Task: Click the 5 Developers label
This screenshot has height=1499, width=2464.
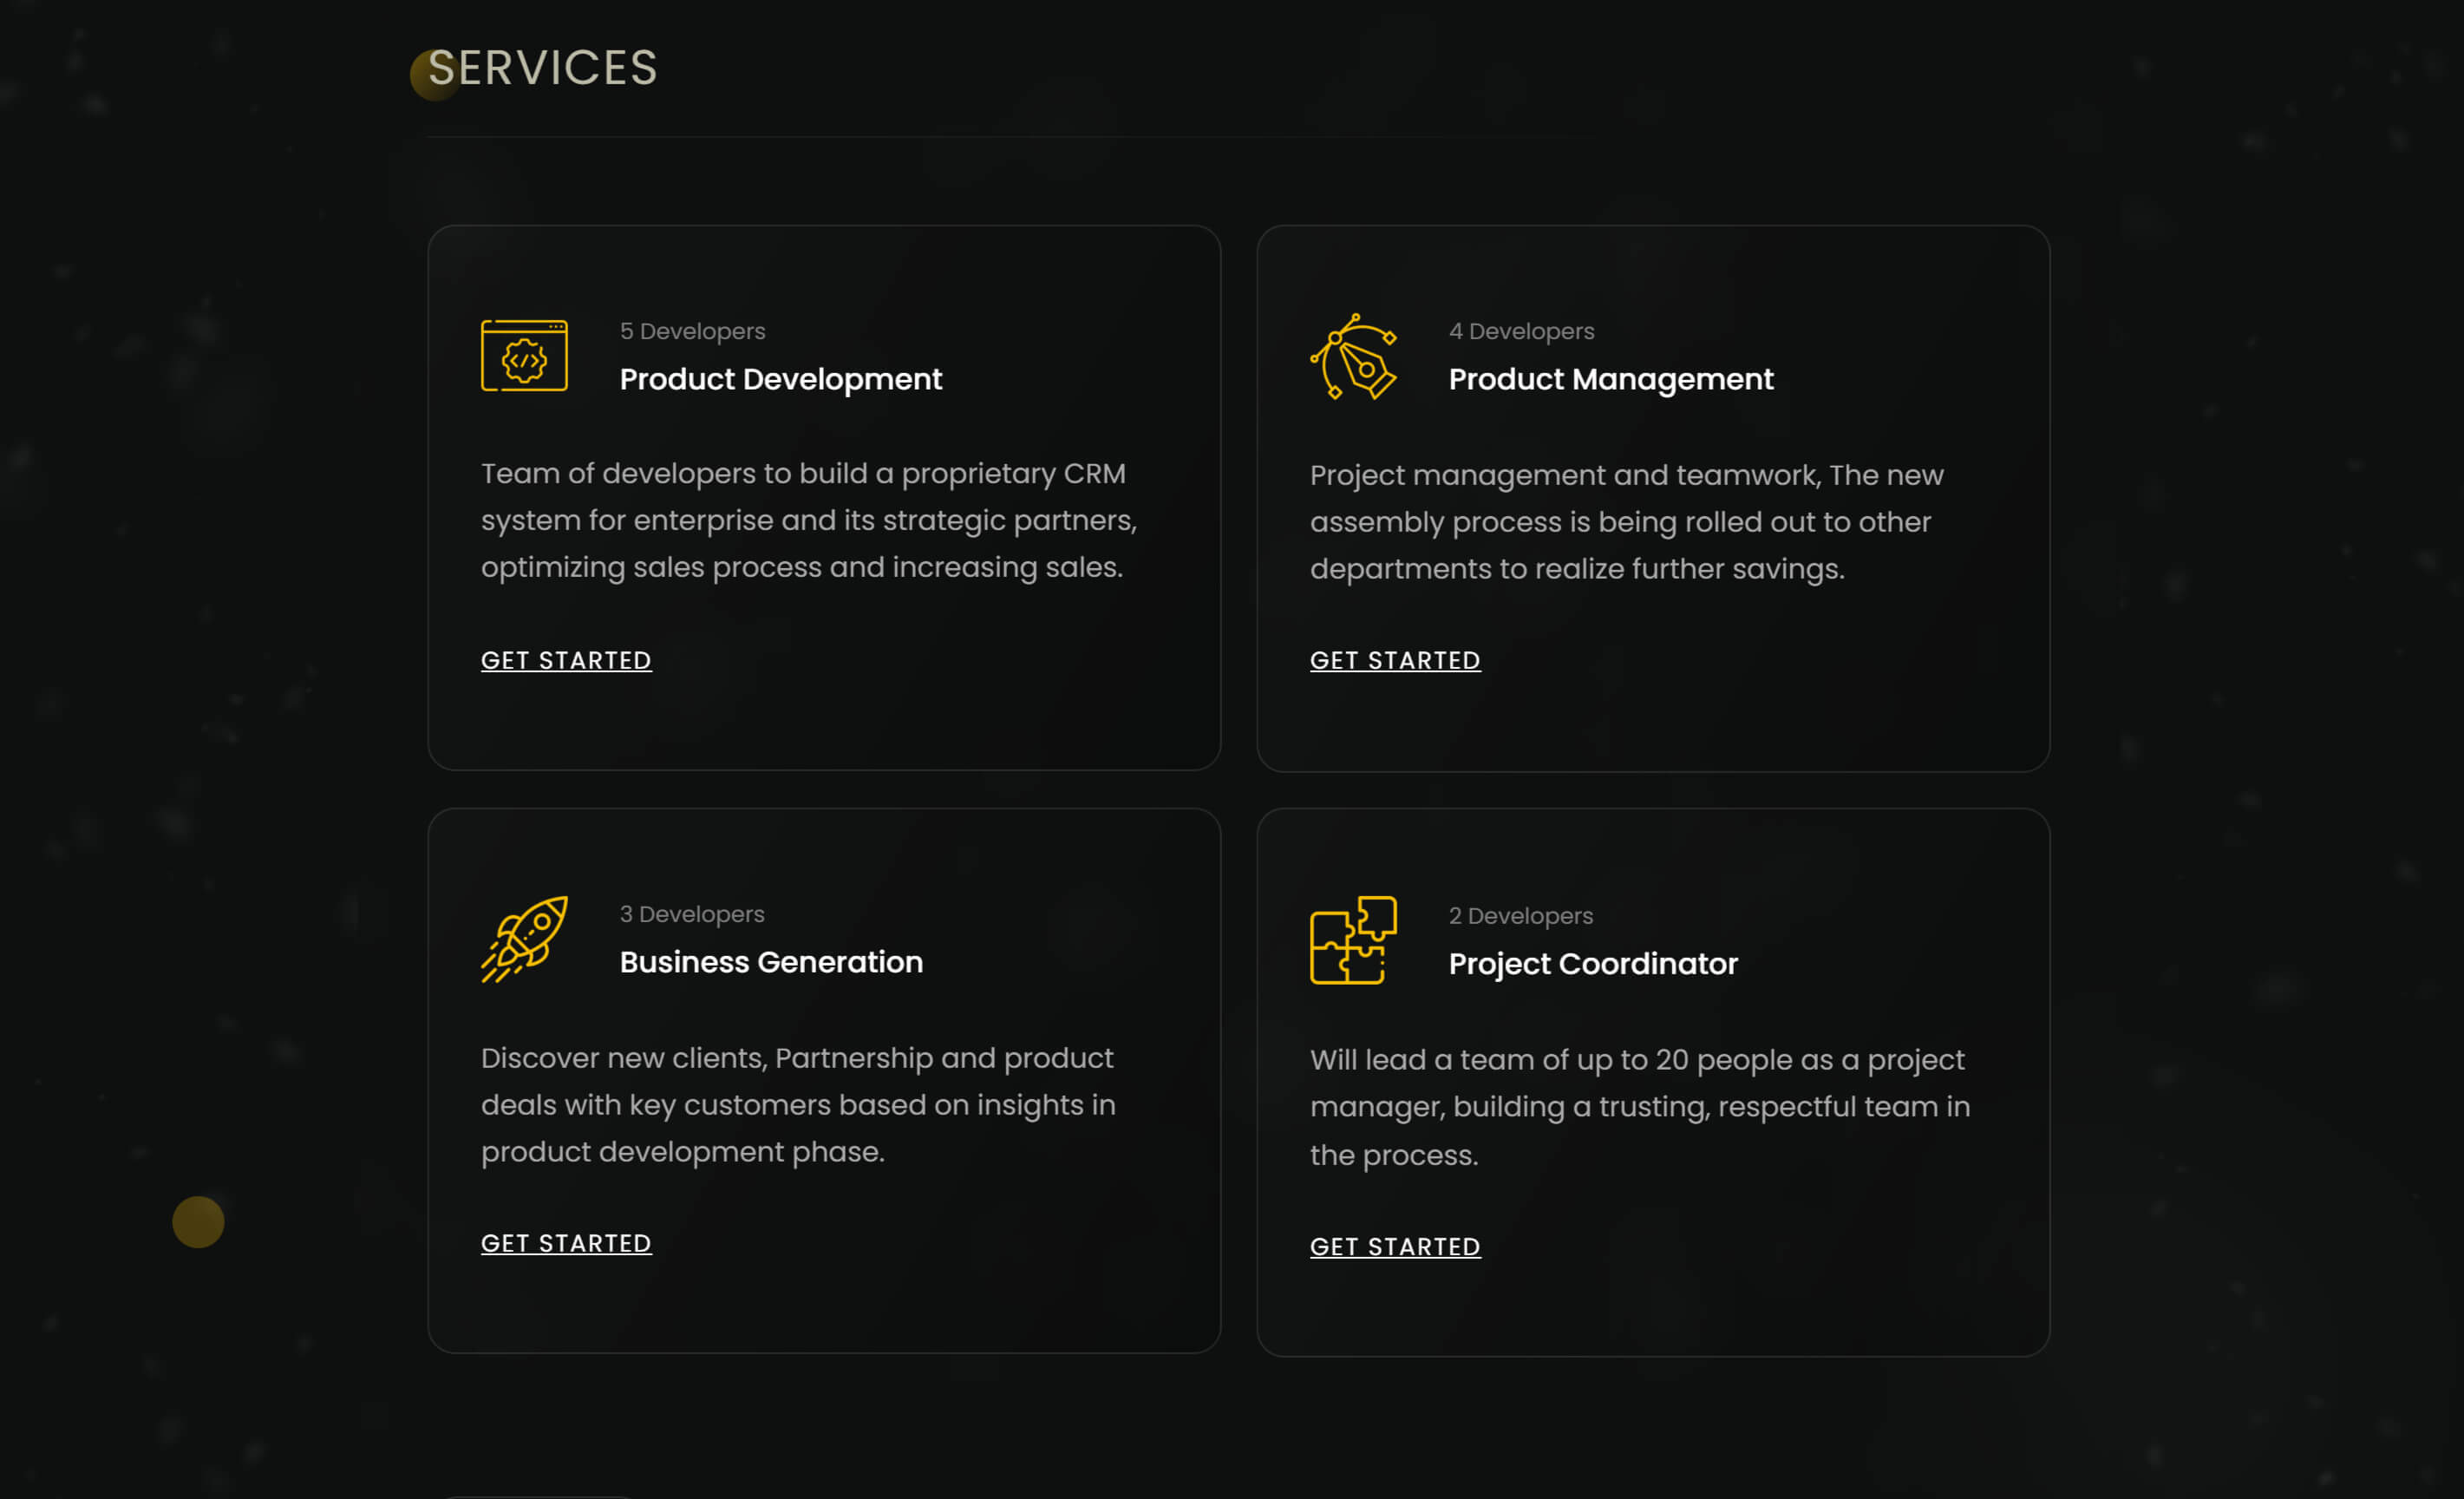Action: click(x=692, y=331)
